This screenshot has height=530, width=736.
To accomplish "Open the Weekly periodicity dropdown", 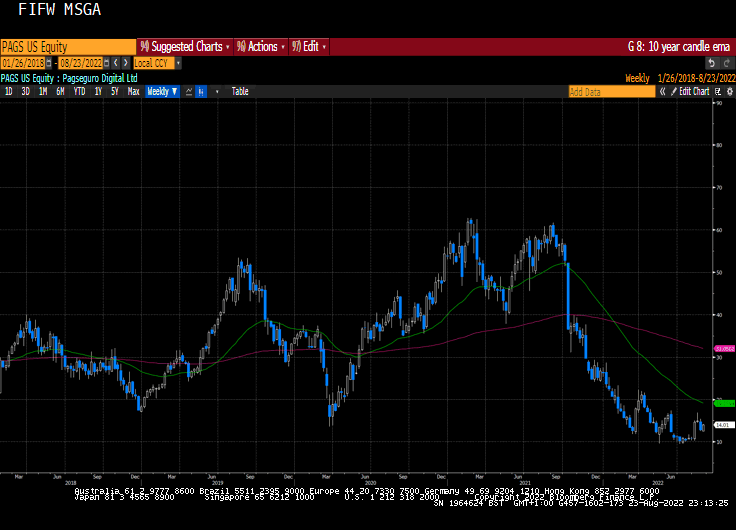I will 162,92.
